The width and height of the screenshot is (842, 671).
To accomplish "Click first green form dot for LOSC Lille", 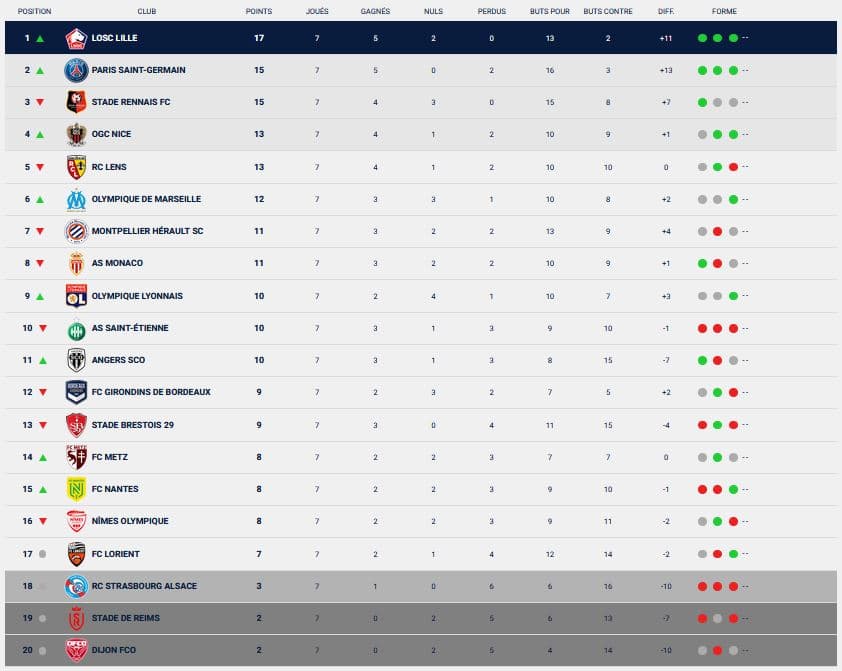I will (x=702, y=38).
